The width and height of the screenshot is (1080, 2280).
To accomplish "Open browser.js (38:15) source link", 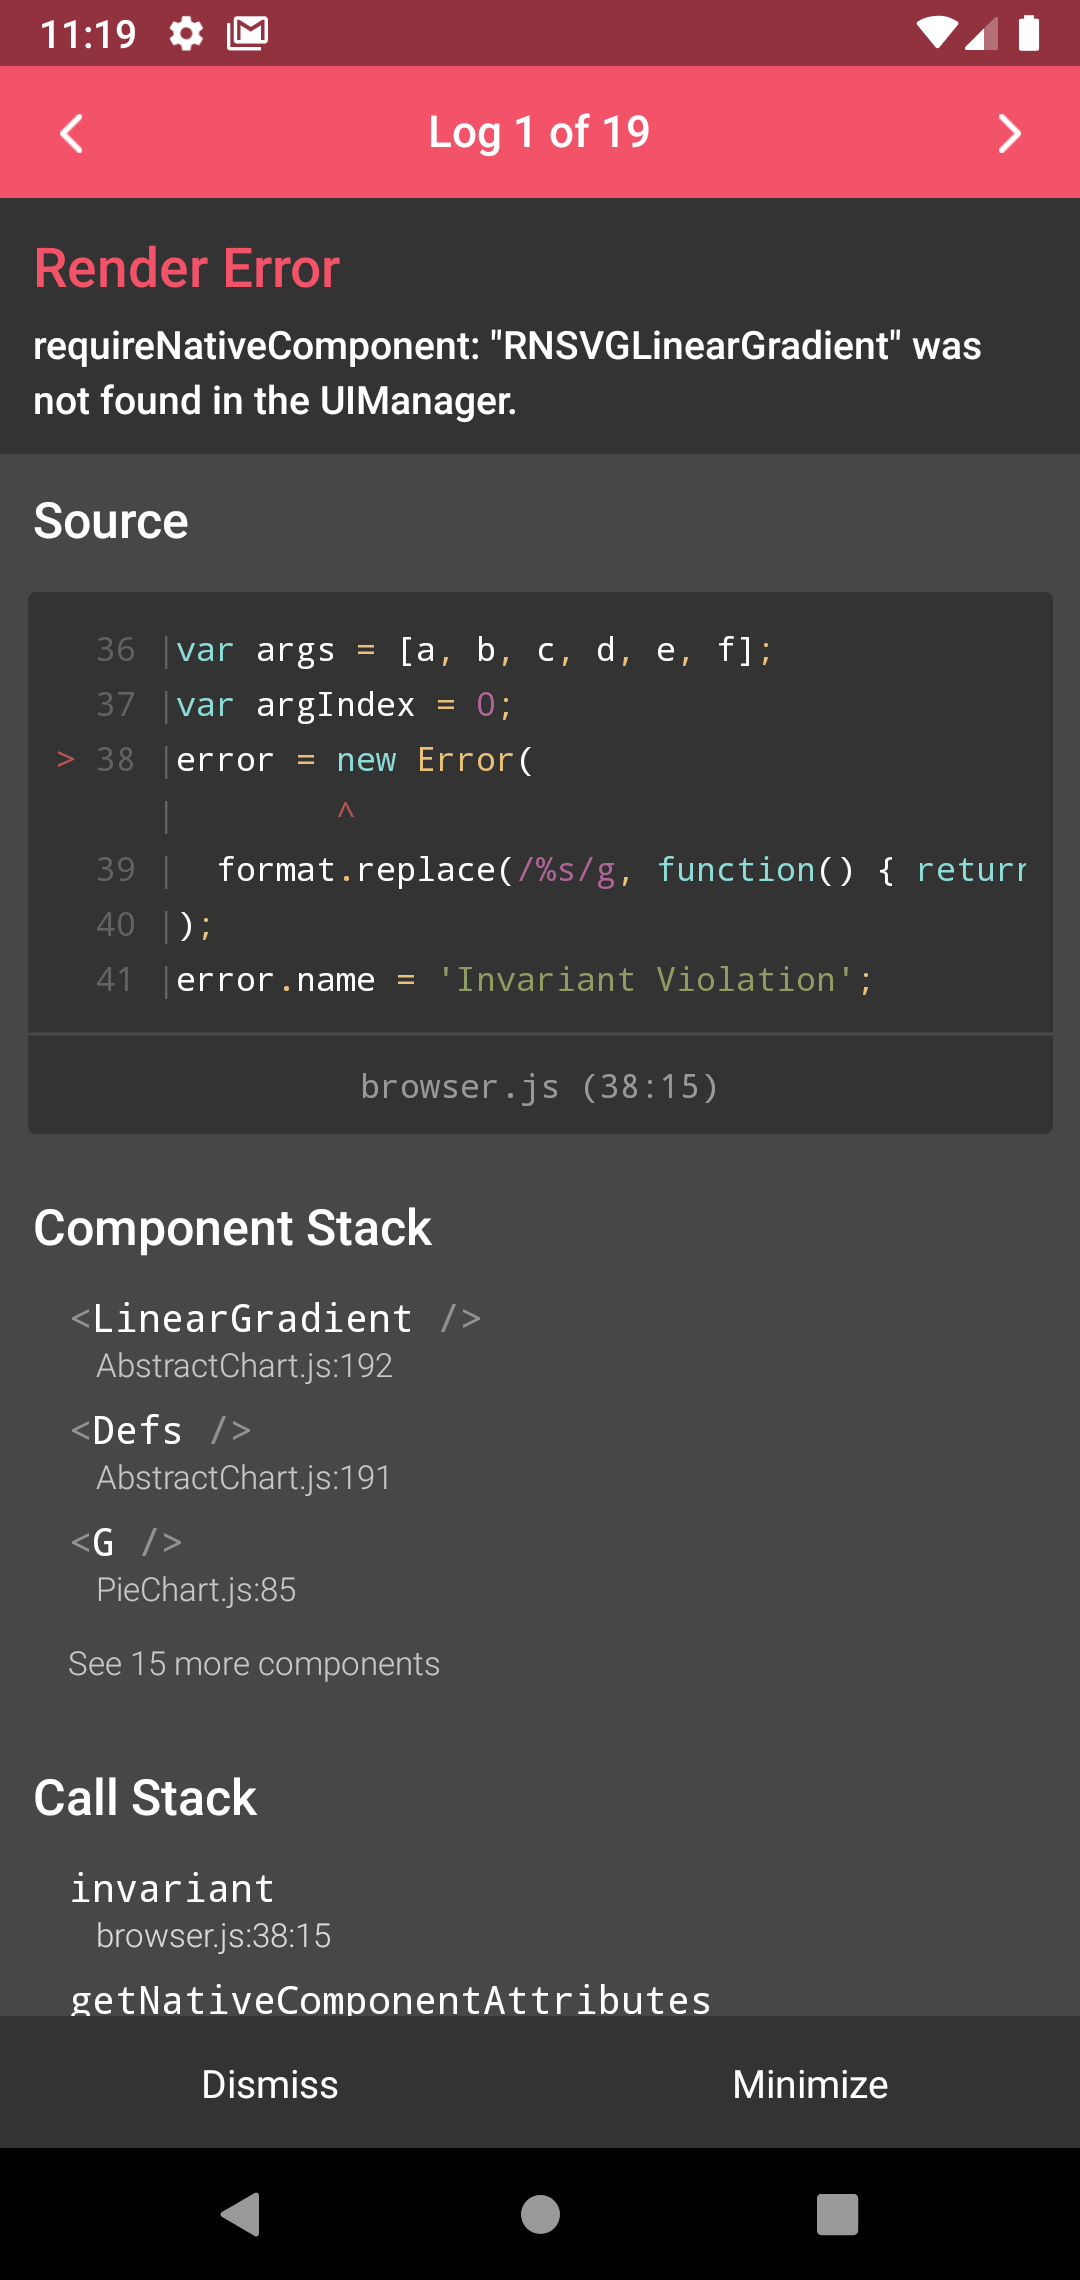I will (x=540, y=1086).
